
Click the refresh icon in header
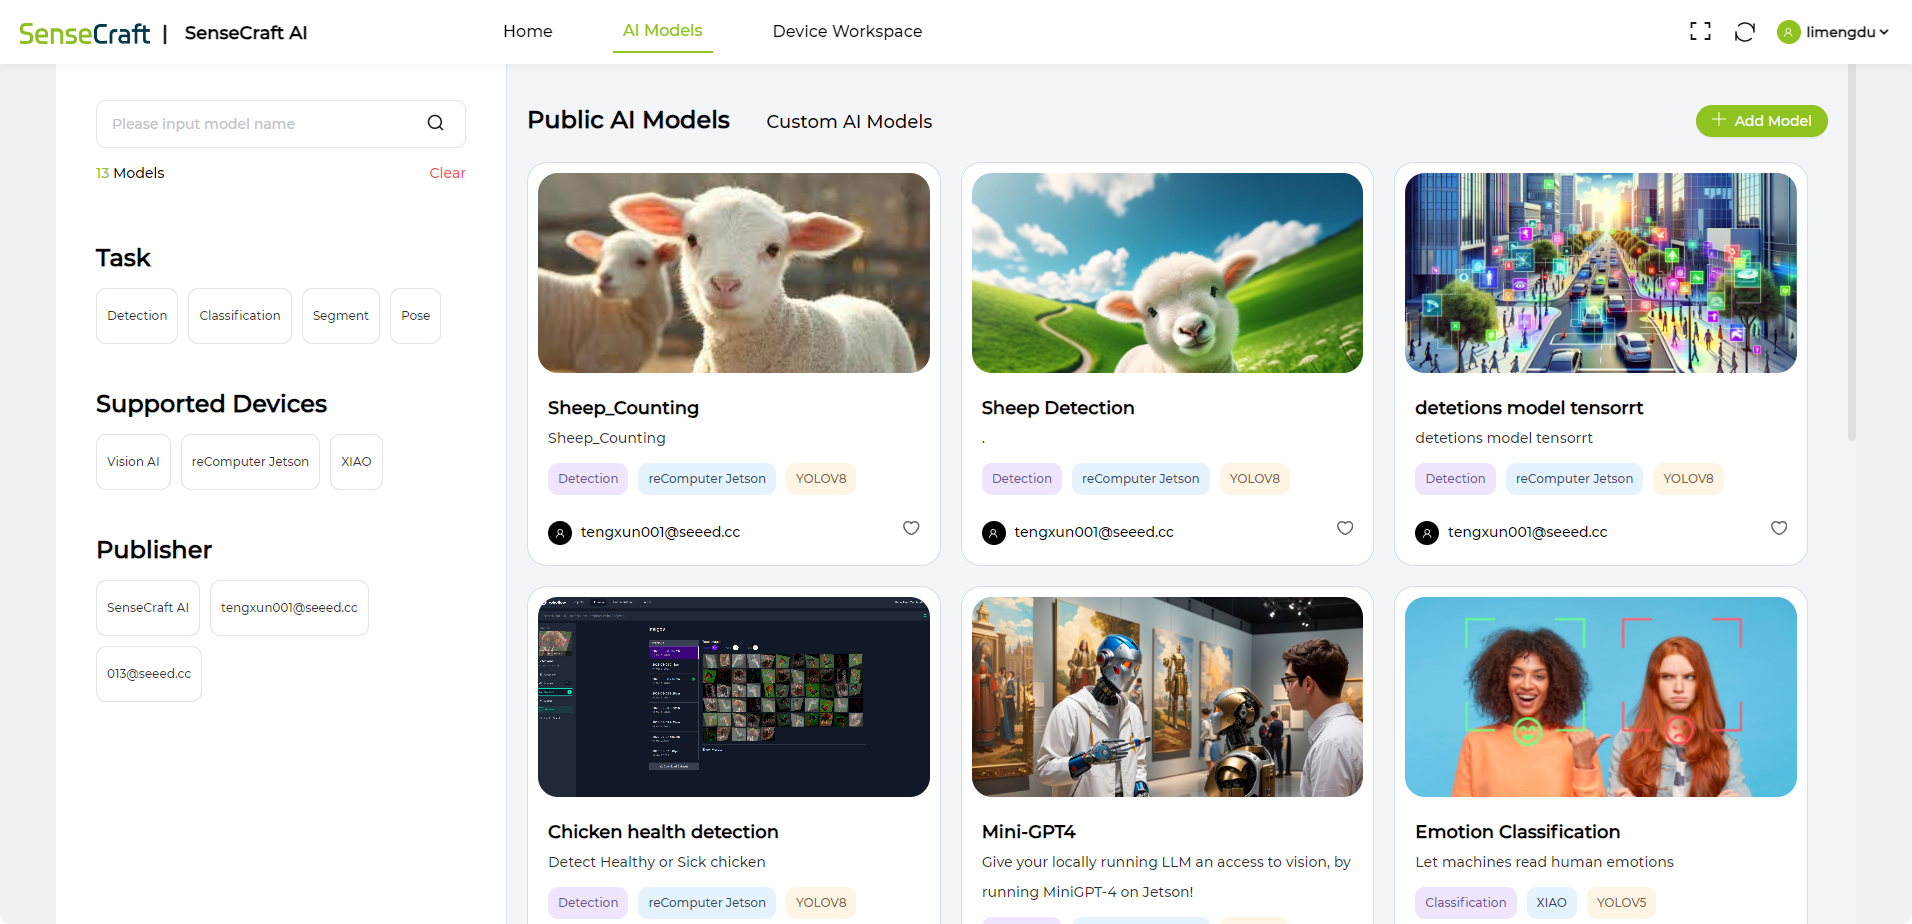point(1745,32)
